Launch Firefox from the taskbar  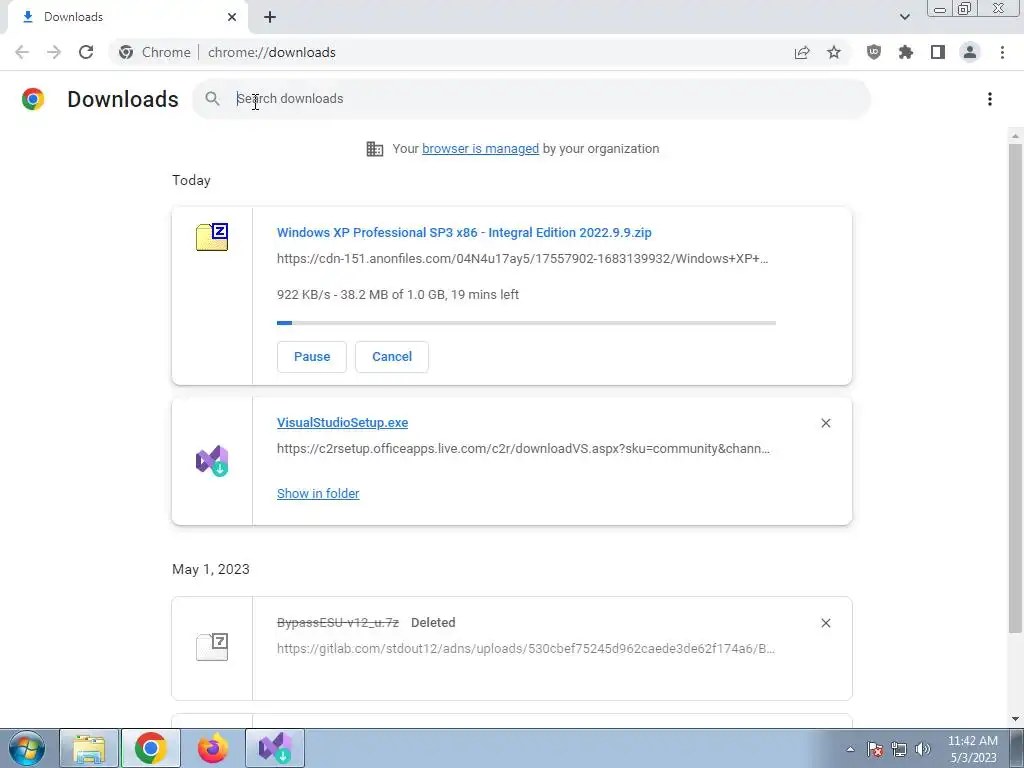pyautogui.click(x=213, y=748)
